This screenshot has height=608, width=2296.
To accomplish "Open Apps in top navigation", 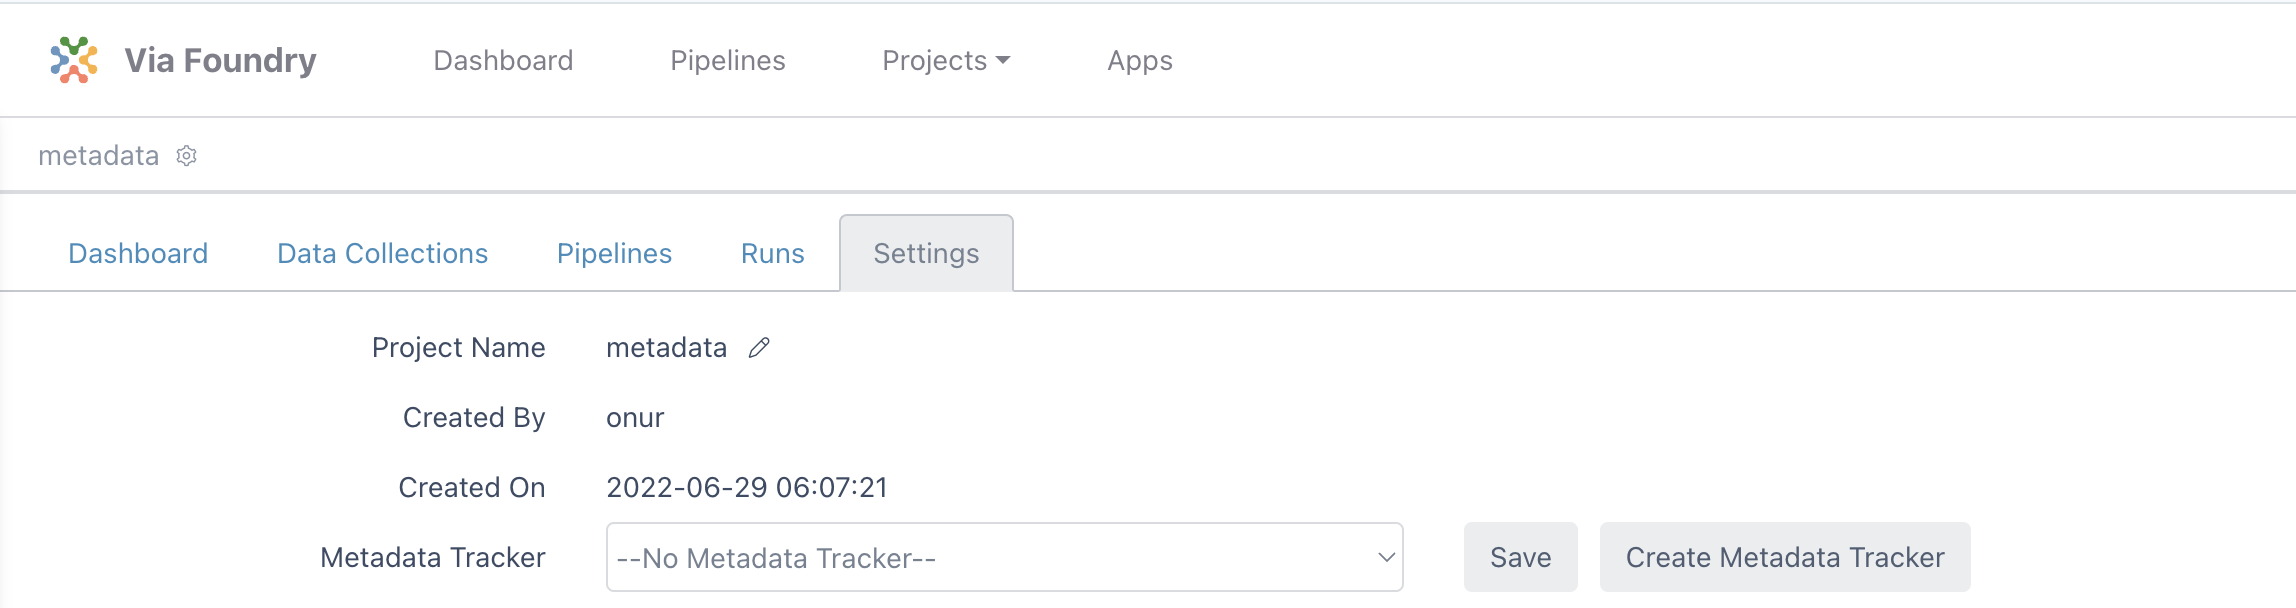I will pyautogui.click(x=1139, y=61).
